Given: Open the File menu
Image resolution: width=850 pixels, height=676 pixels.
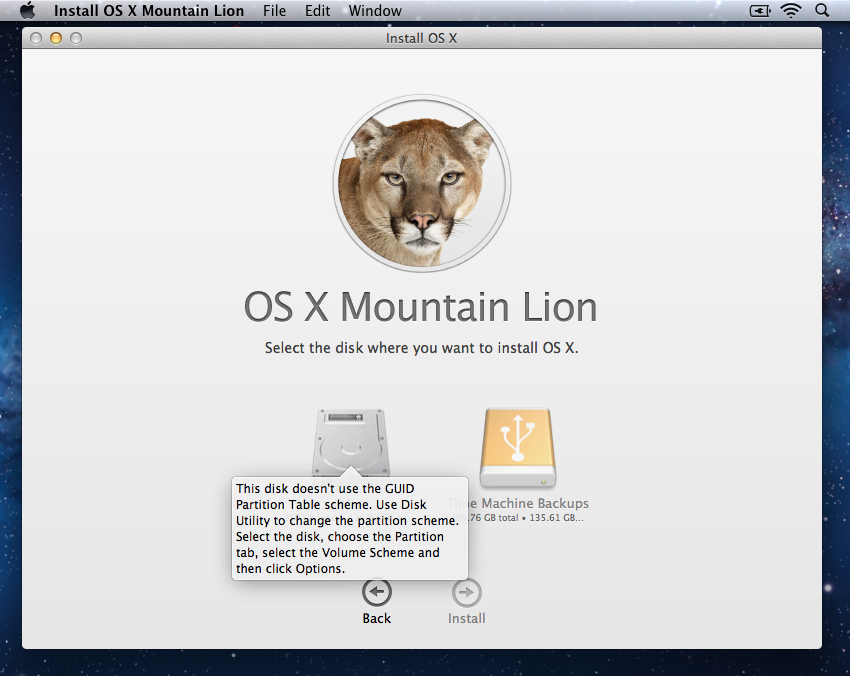Looking at the screenshot, I should pyautogui.click(x=274, y=11).
